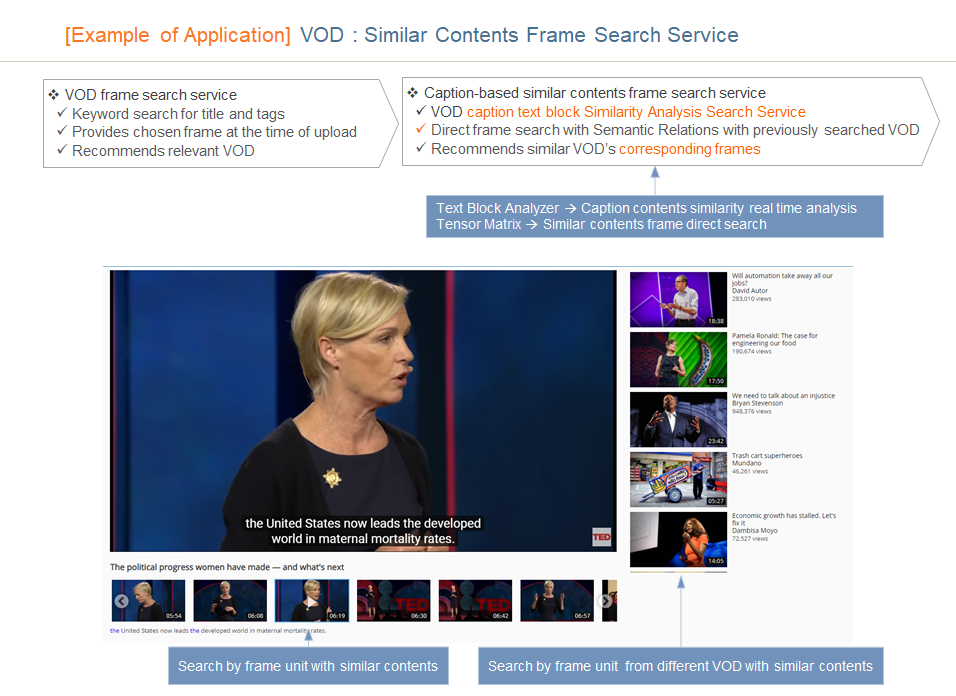
Task: Click 'Caption-based similar contents frame search service' heading
Action: point(594,93)
